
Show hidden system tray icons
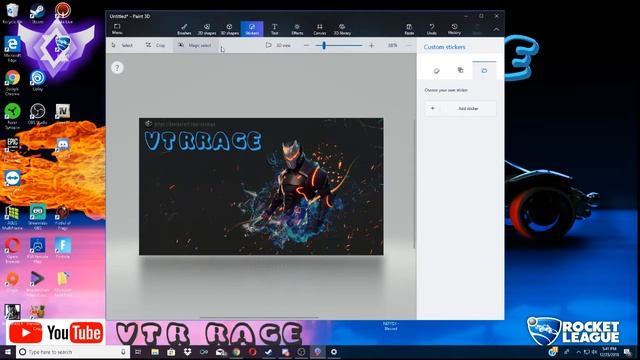[x=578, y=352]
